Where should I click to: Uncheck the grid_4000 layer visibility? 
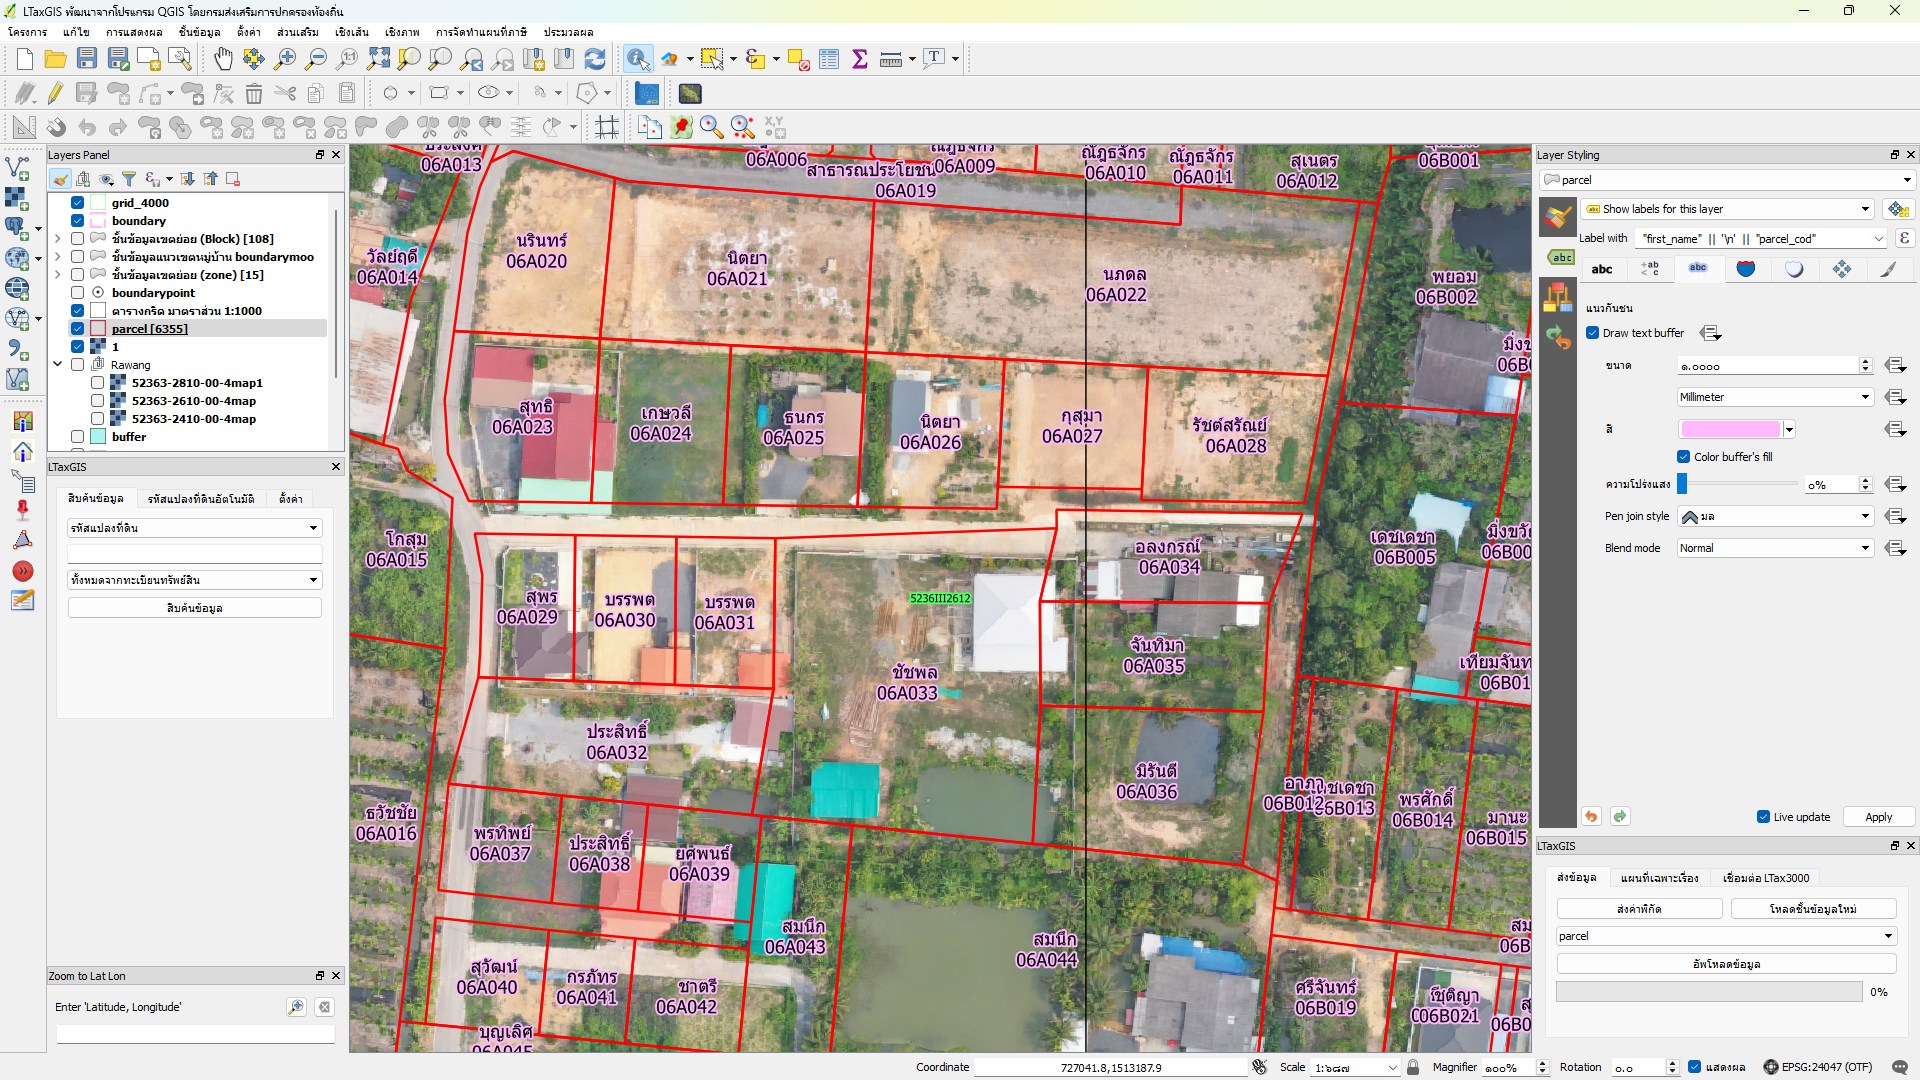[x=77, y=203]
